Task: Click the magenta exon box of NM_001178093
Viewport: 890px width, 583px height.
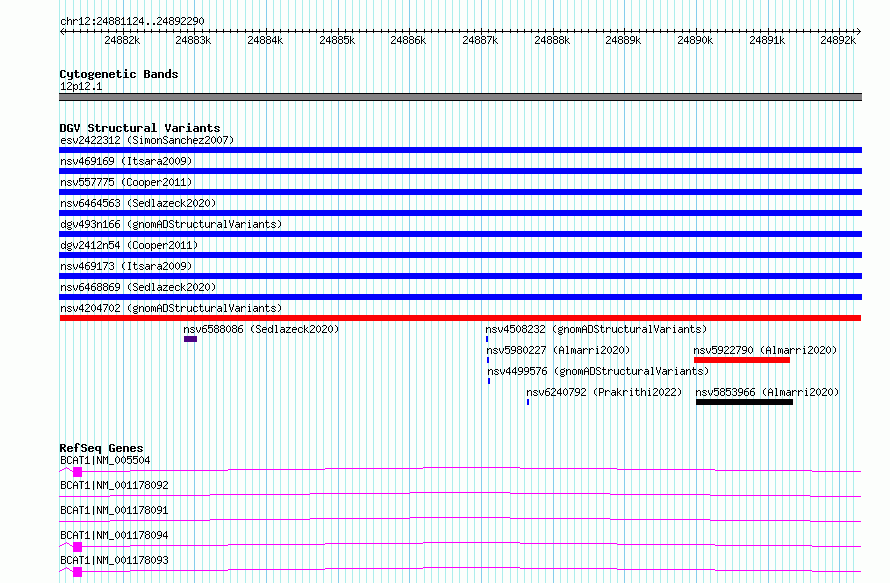Action: [x=78, y=572]
